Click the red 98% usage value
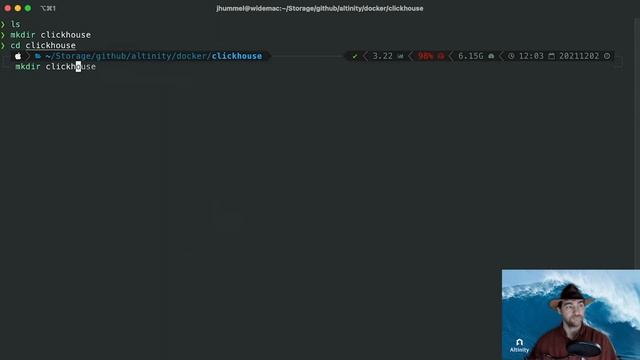 click(x=425, y=56)
